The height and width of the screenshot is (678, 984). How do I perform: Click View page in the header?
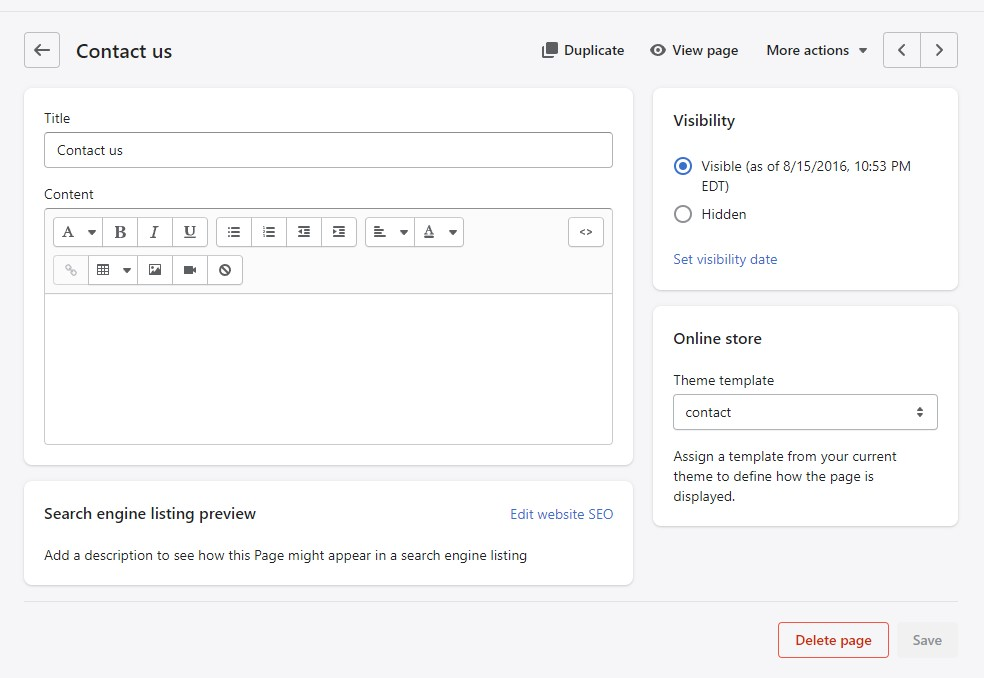(694, 50)
